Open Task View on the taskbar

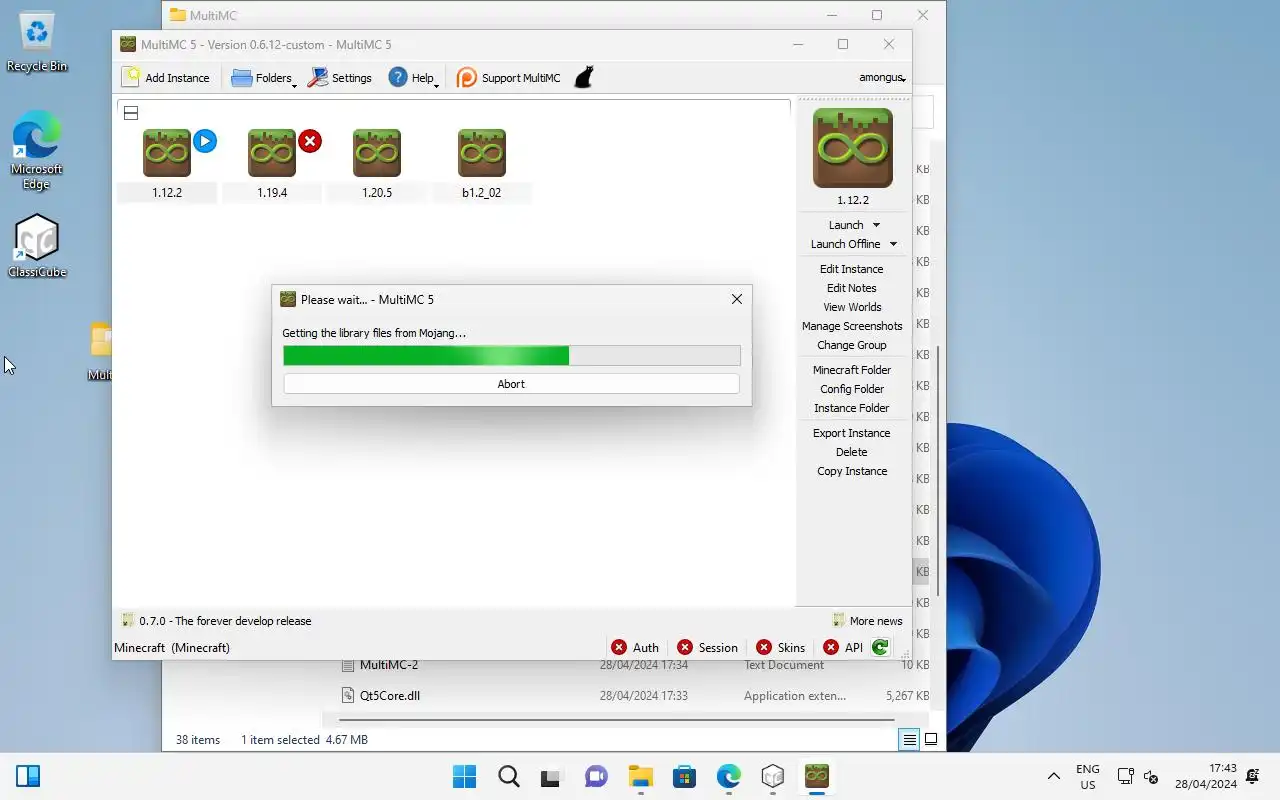[552, 776]
